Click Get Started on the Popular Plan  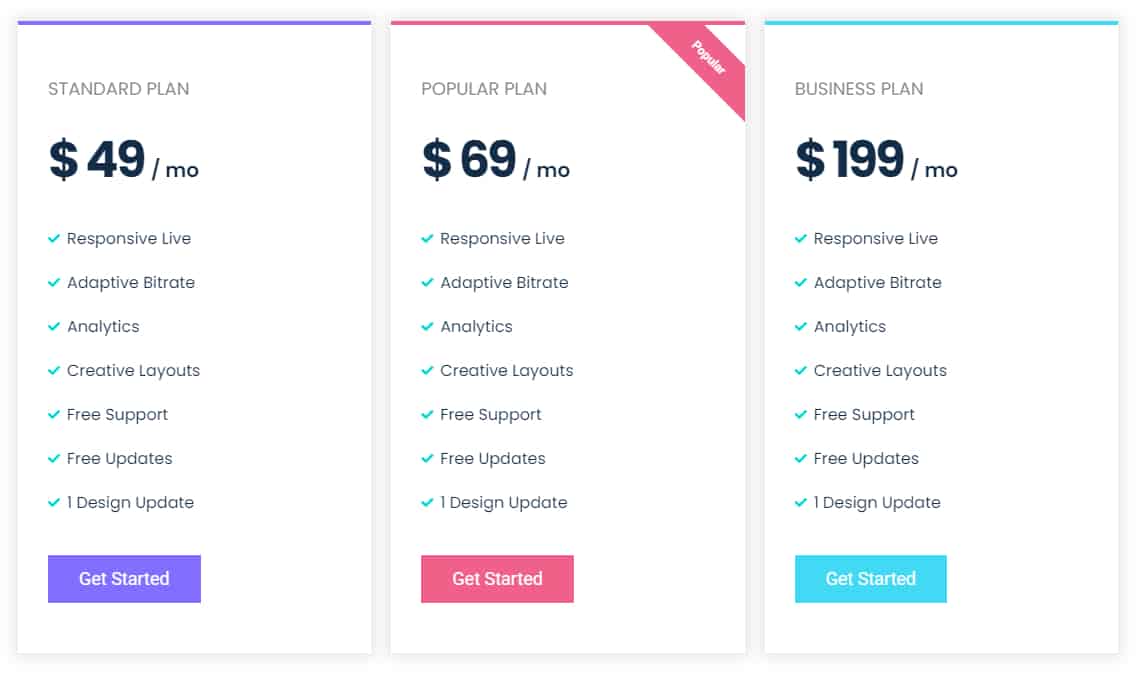497,579
